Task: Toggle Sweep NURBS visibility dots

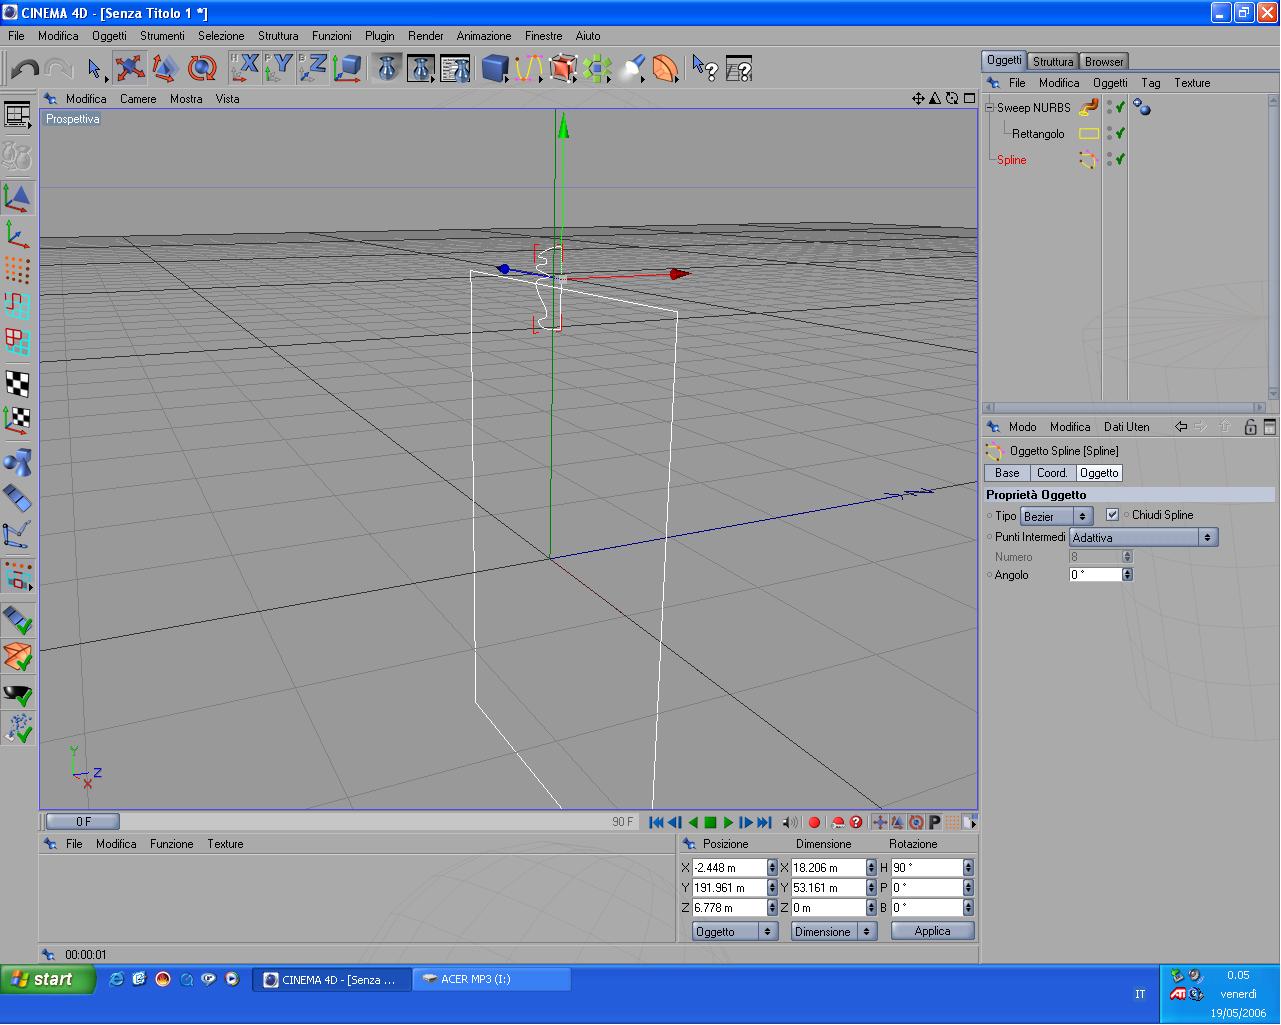Action: click(1109, 107)
